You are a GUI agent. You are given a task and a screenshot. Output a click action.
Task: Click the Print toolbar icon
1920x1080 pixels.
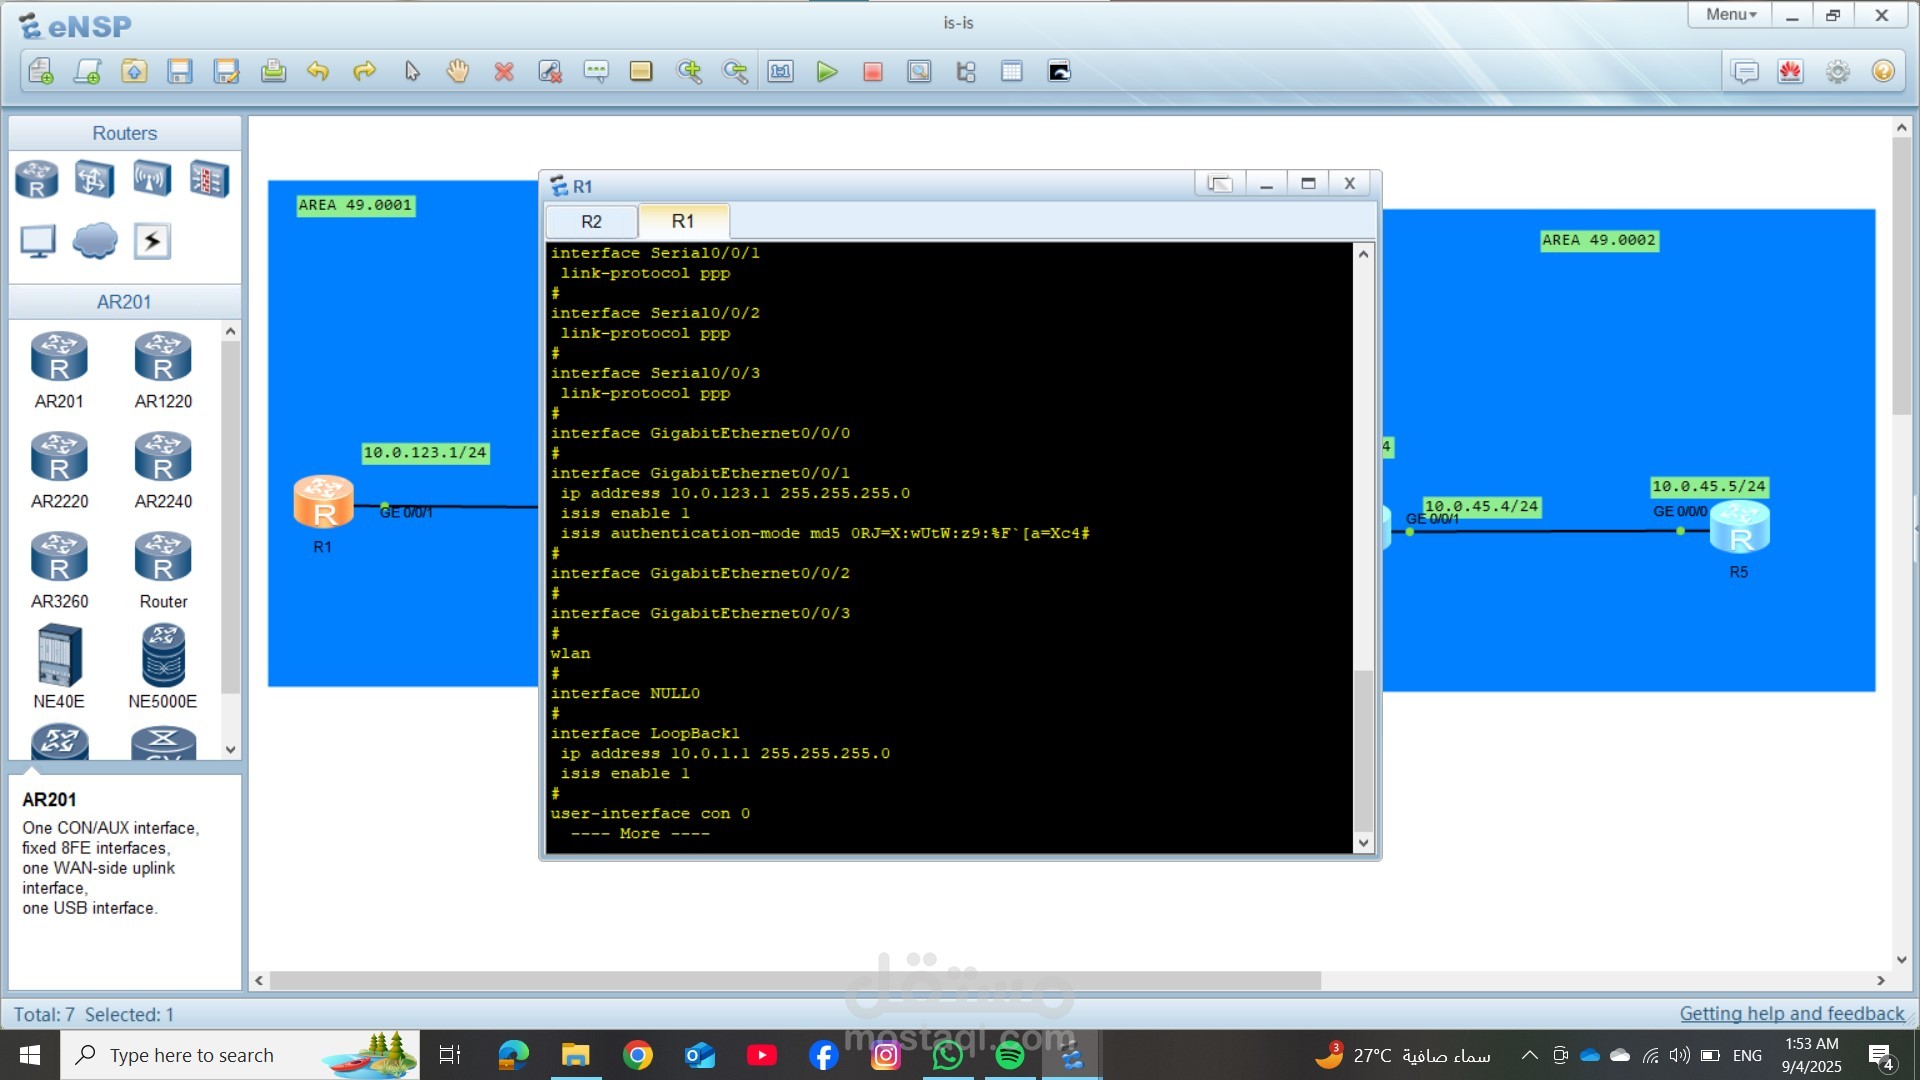click(x=273, y=71)
